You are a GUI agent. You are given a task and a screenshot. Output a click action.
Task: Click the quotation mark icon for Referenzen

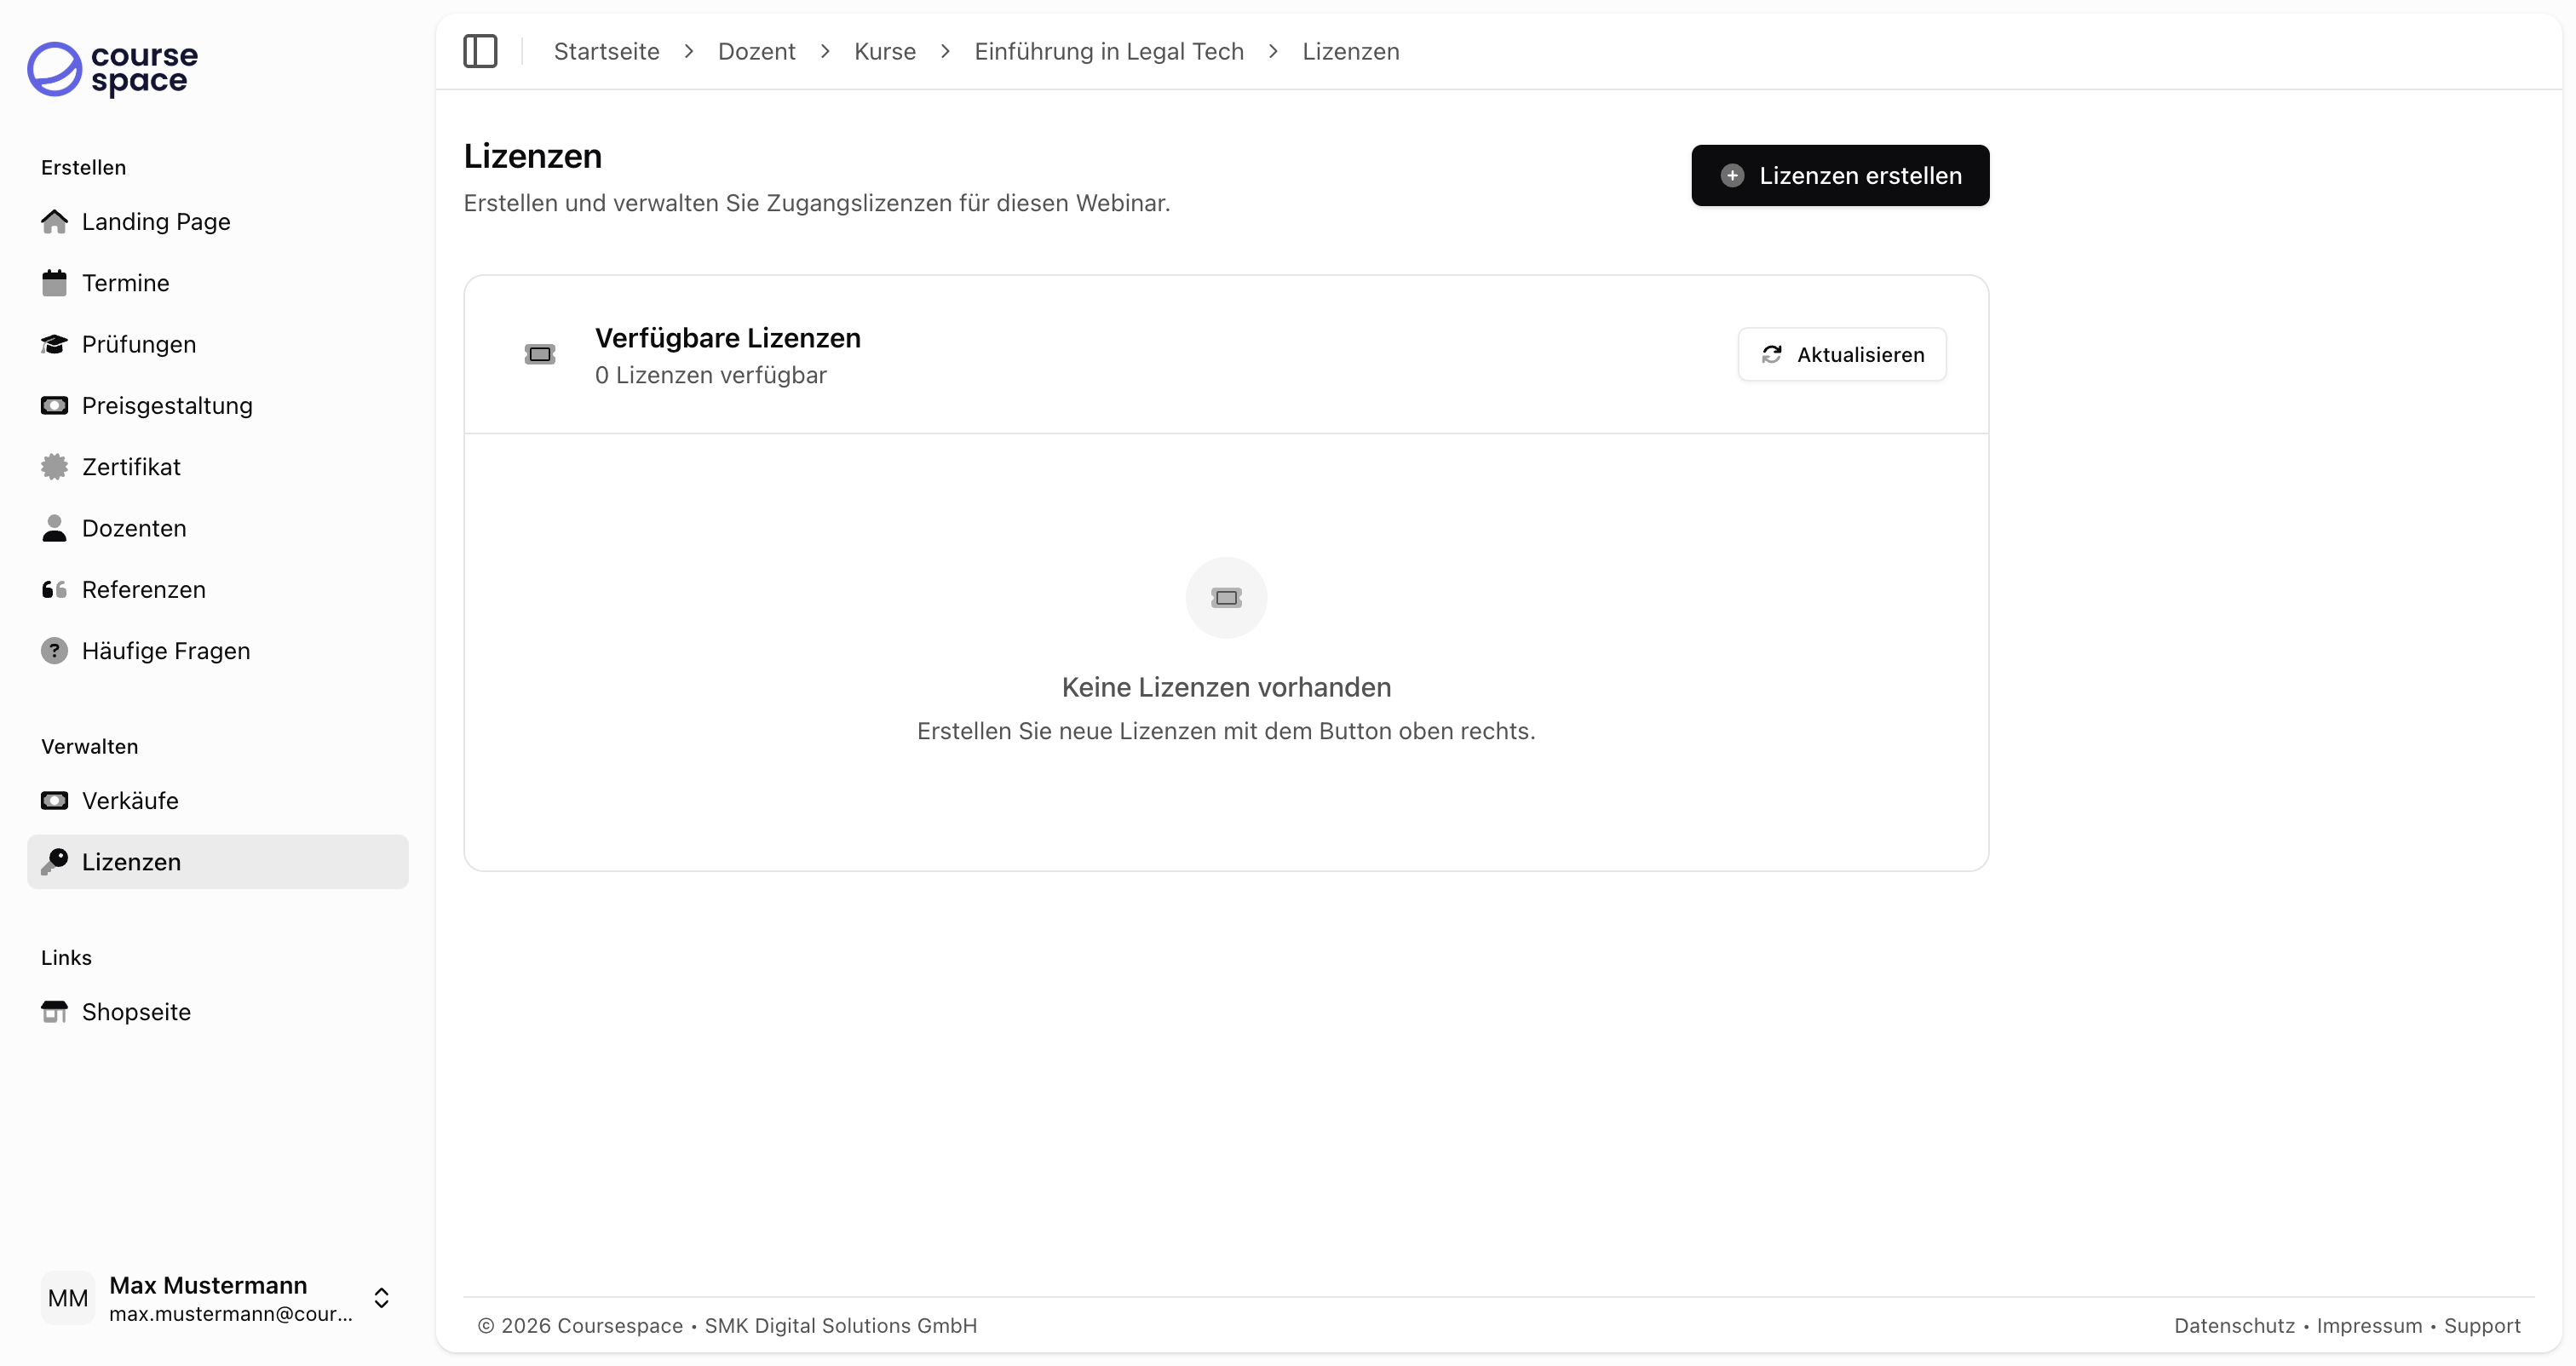(x=54, y=589)
